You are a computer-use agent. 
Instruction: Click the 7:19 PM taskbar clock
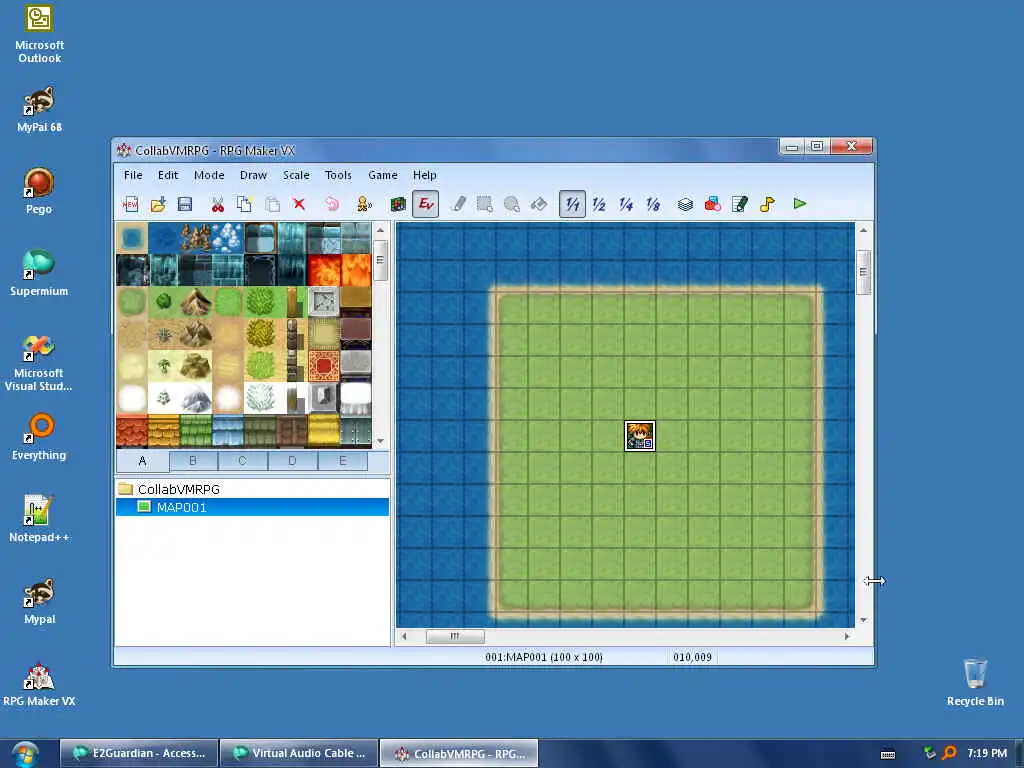pyautogui.click(x=987, y=753)
